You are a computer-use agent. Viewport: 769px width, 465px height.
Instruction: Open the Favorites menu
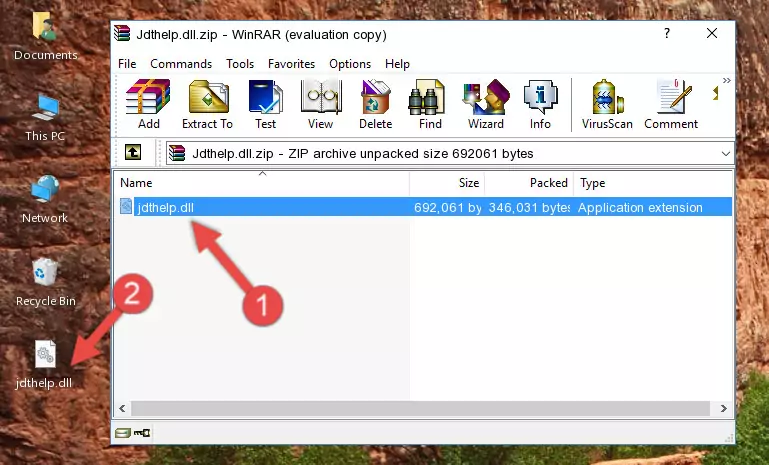(291, 64)
